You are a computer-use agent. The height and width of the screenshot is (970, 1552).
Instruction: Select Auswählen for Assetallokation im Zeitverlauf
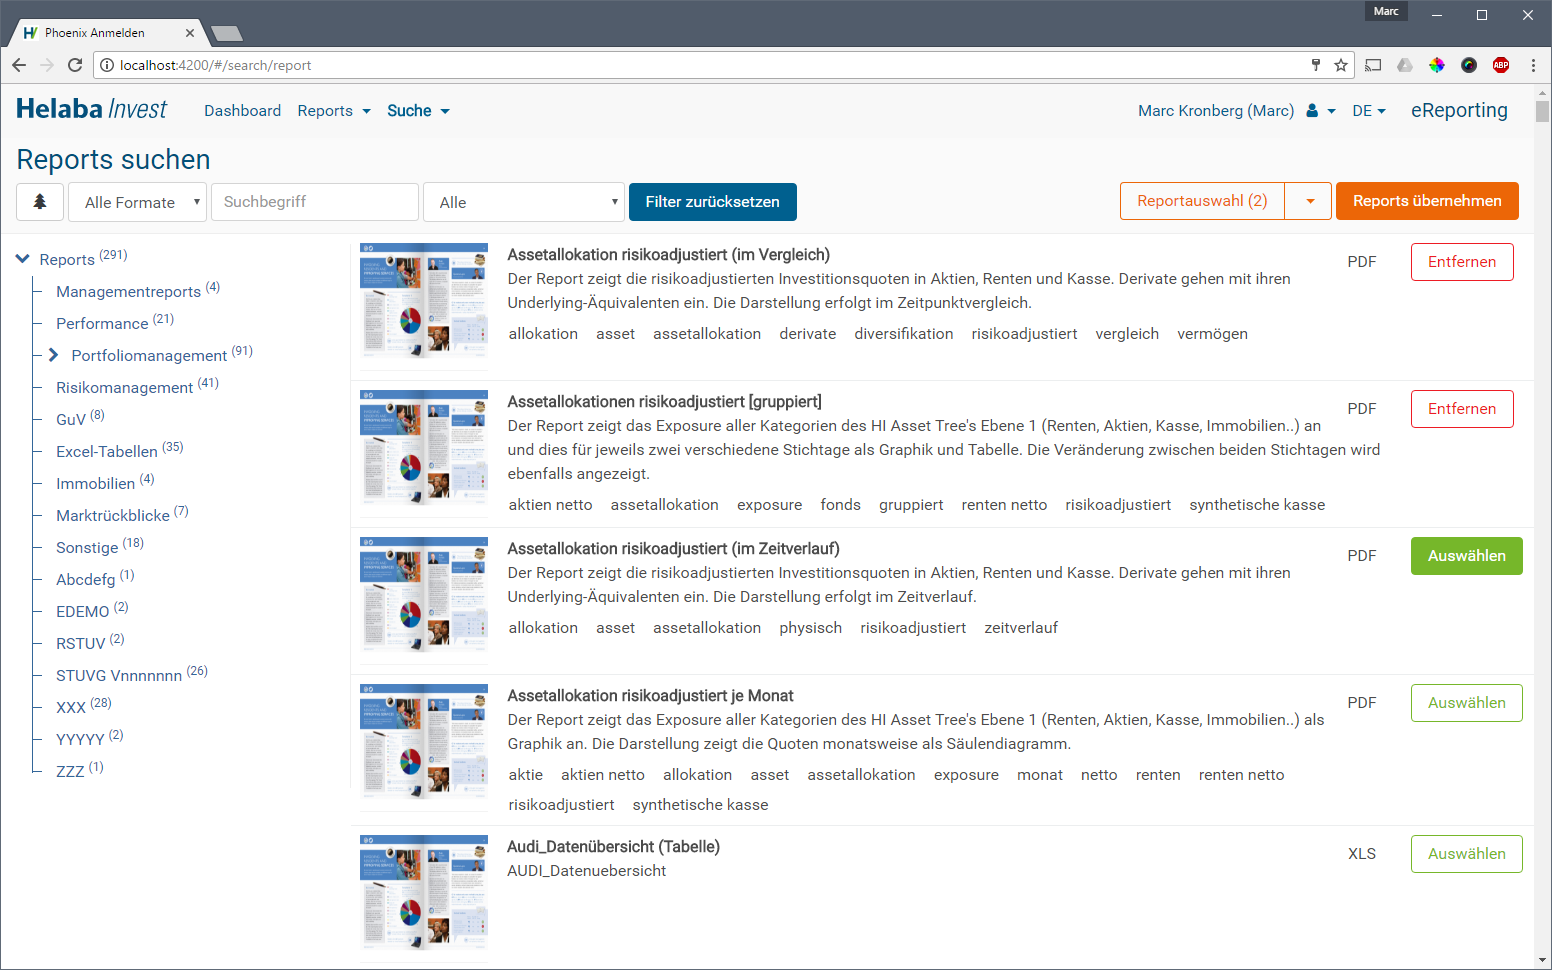click(x=1466, y=556)
